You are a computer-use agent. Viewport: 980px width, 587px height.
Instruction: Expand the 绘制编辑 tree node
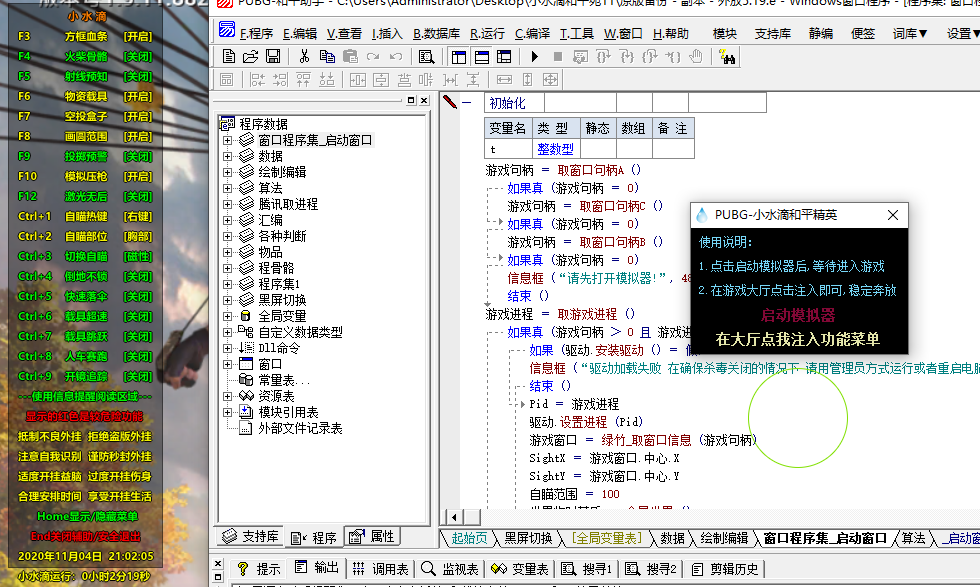[227, 172]
